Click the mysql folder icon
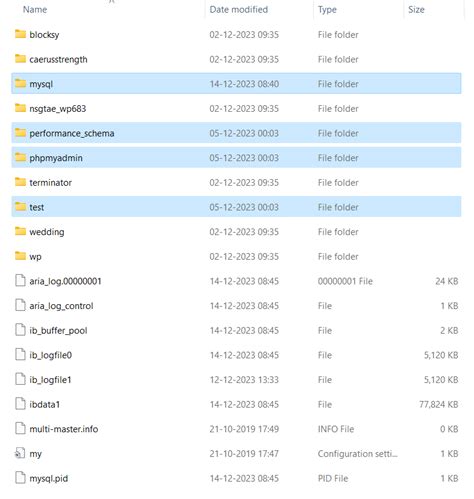 (x=20, y=83)
